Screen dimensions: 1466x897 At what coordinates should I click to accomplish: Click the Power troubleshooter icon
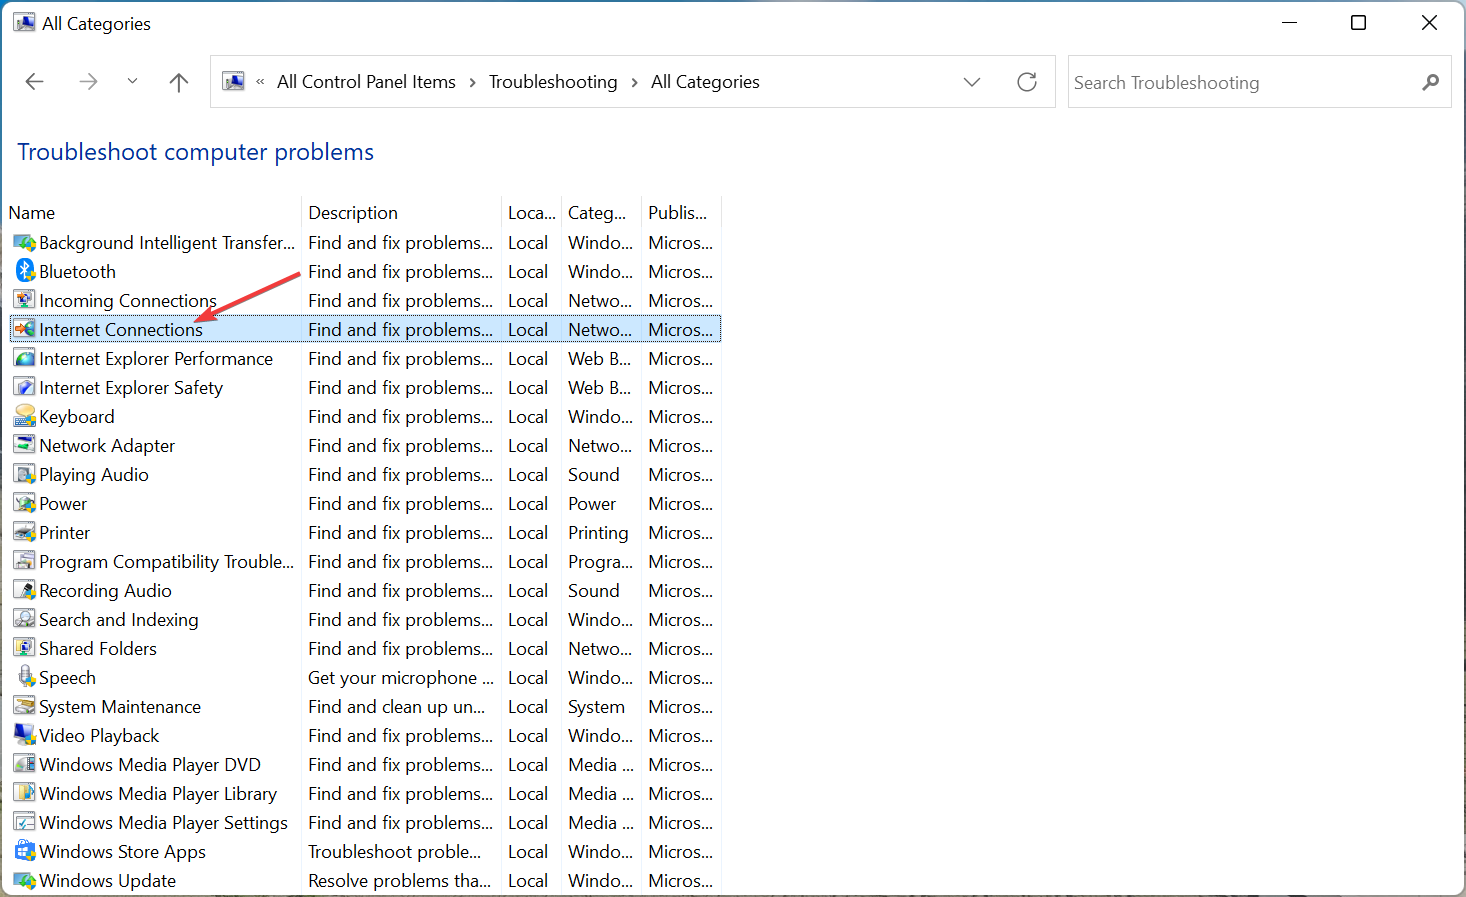tap(24, 504)
